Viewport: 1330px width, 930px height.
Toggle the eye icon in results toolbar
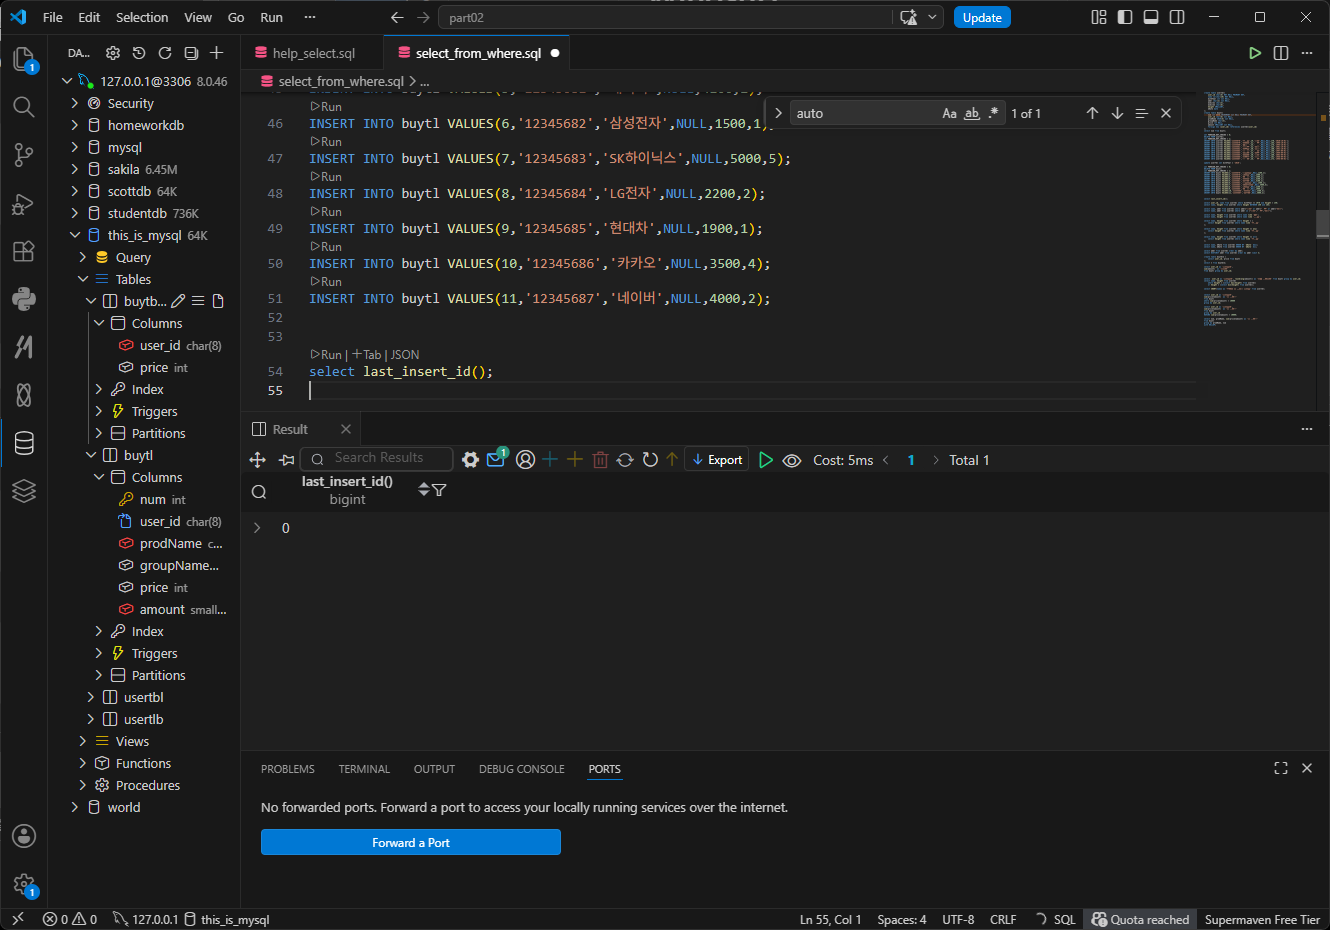tap(792, 460)
